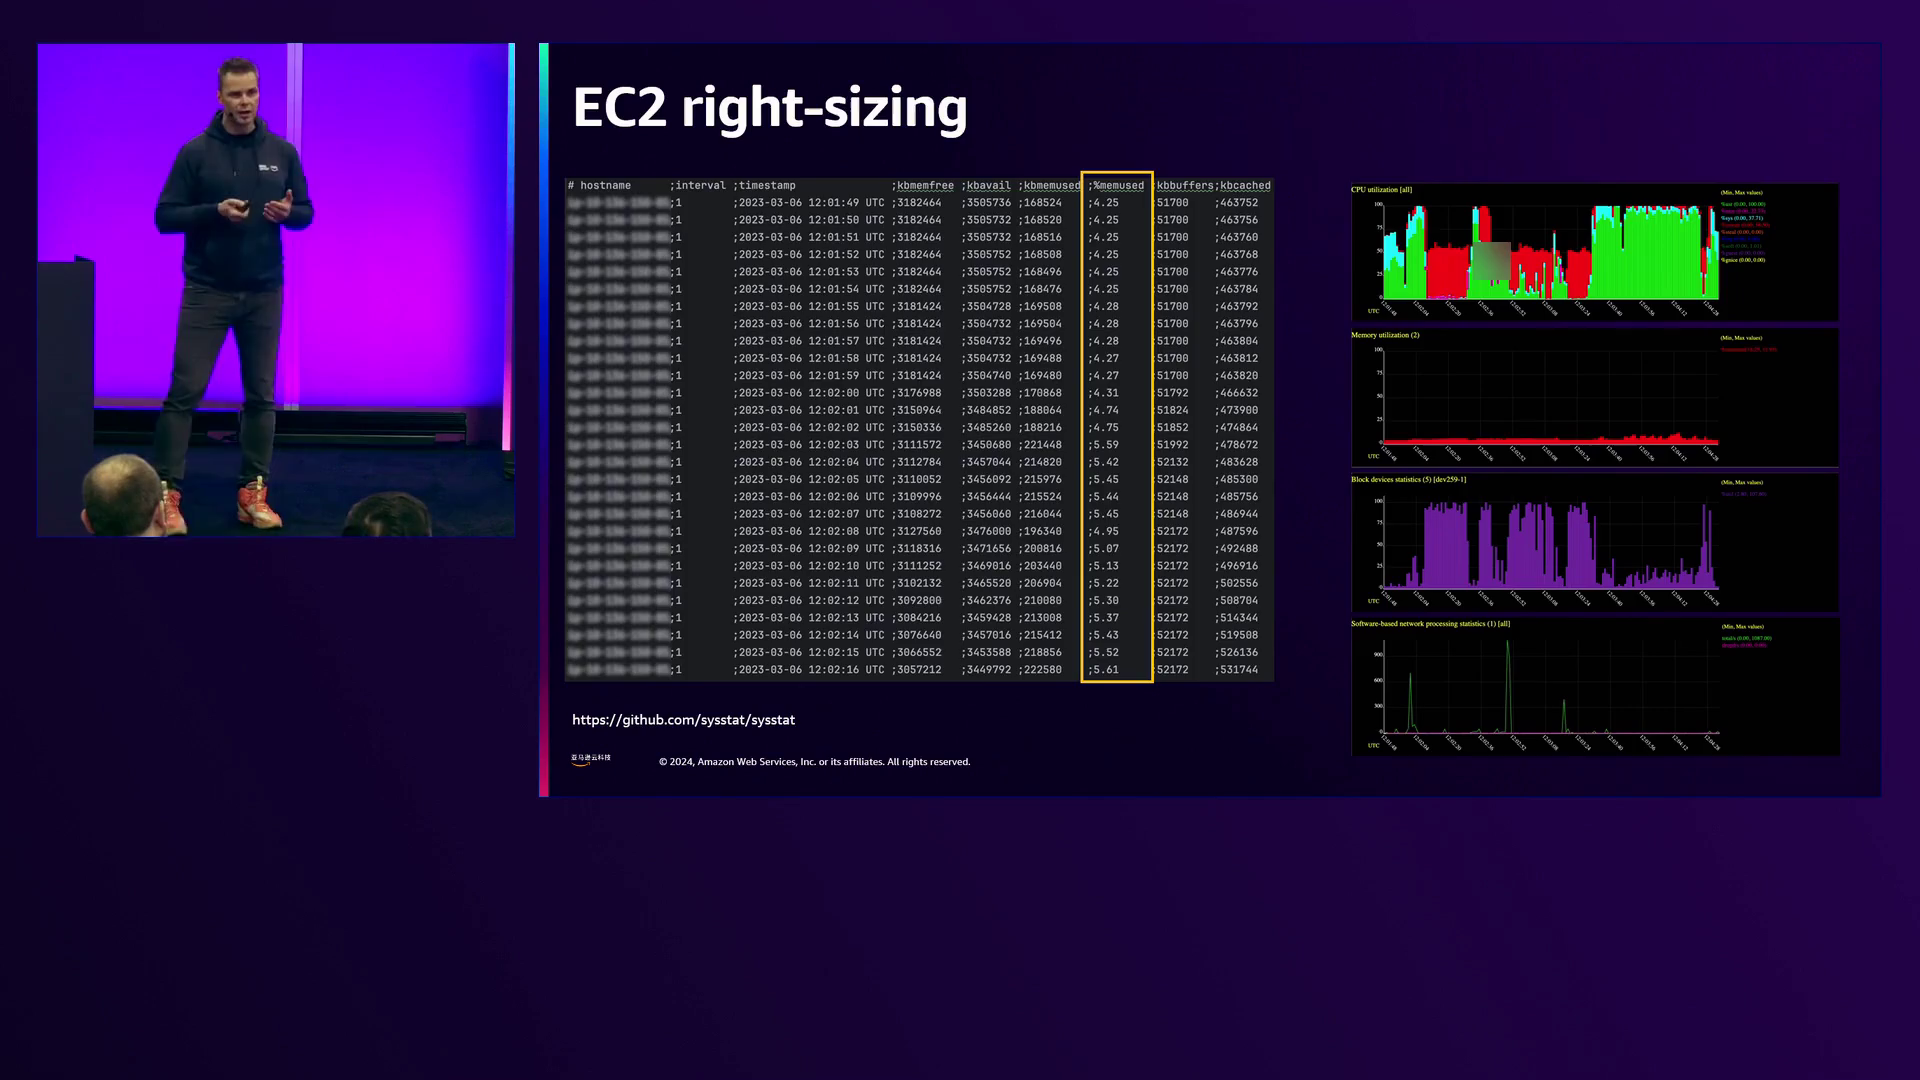1920x1080 pixels.
Task: Click the kbcached column header
Action: click(x=1245, y=186)
